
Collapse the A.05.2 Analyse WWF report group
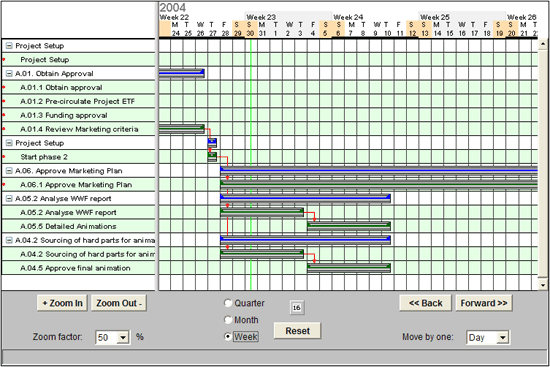click(9, 199)
